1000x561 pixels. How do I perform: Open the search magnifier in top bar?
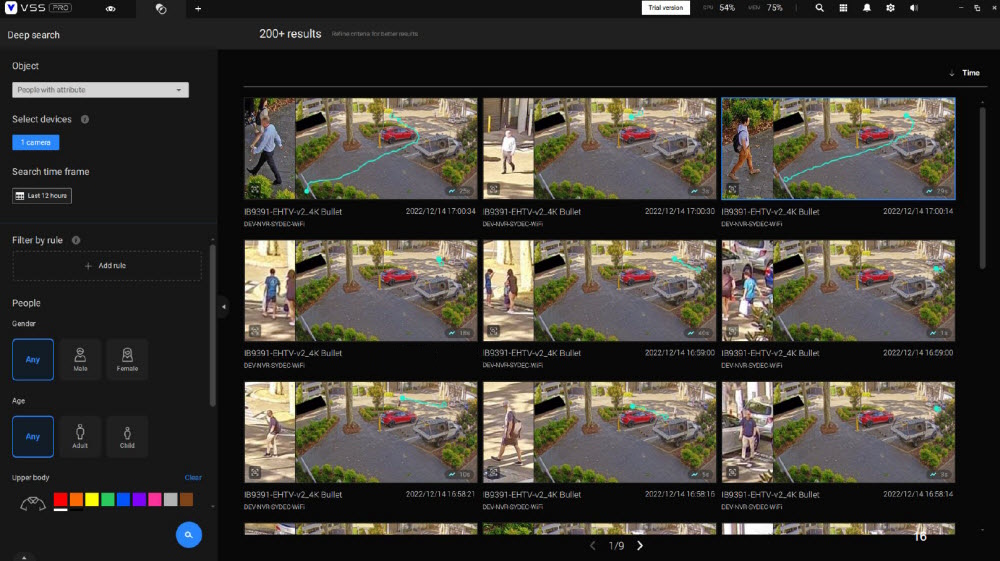tap(820, 8)
